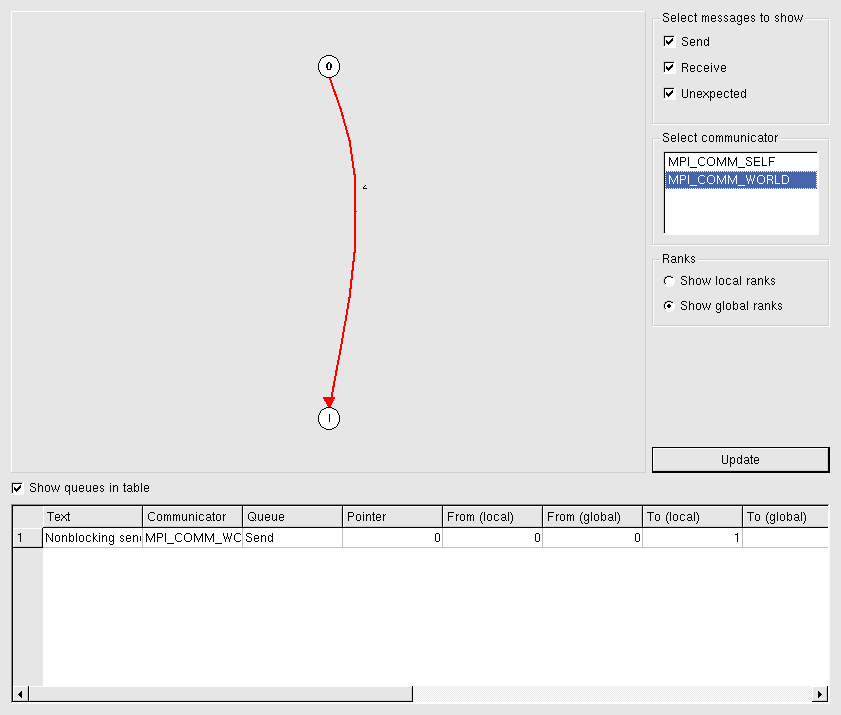
Task: Click the Pointer column header
Action: (392, 517)
